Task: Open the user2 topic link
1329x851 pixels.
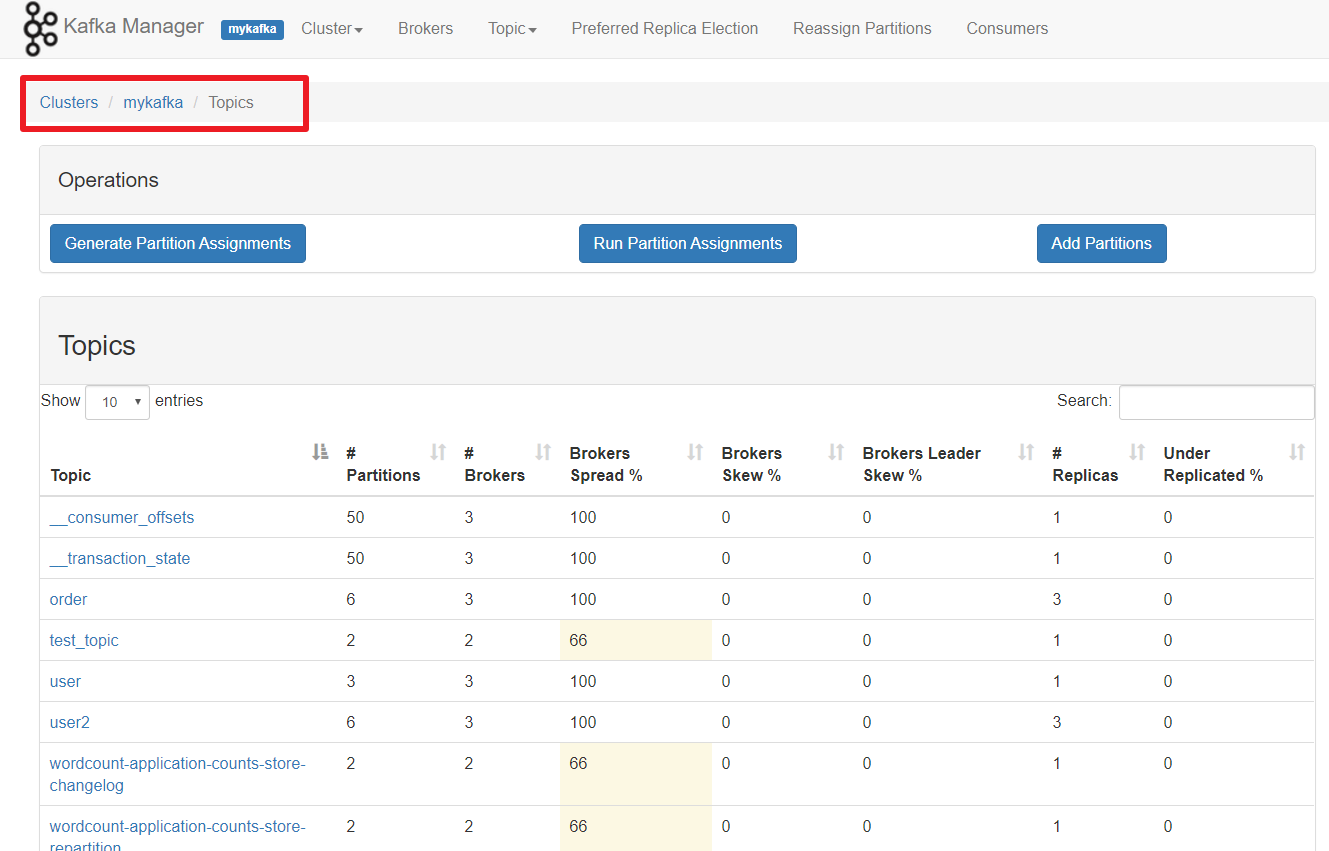Action: point(70,722)
